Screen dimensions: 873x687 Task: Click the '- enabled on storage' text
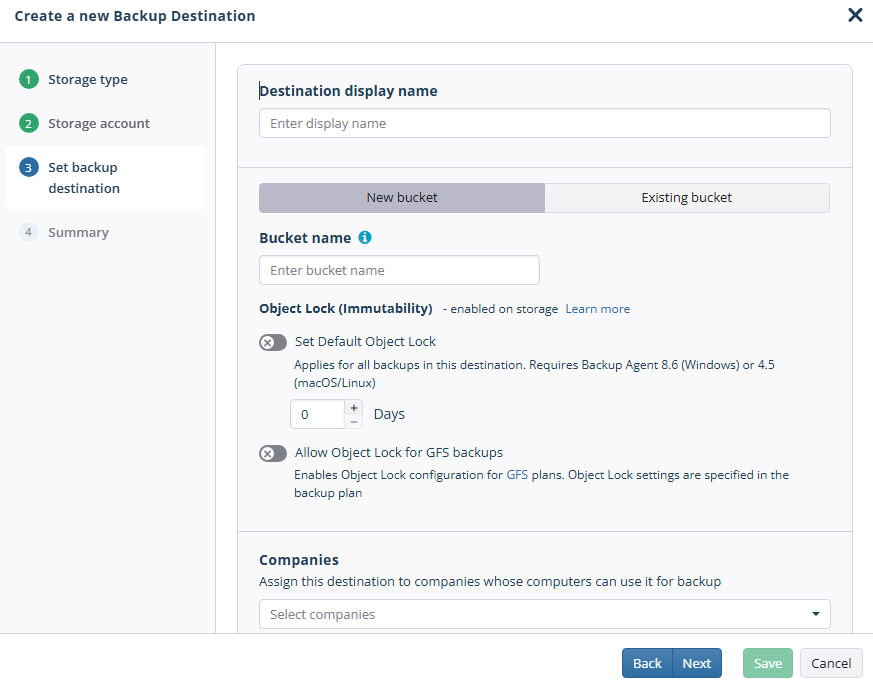(x=501, y=309)
